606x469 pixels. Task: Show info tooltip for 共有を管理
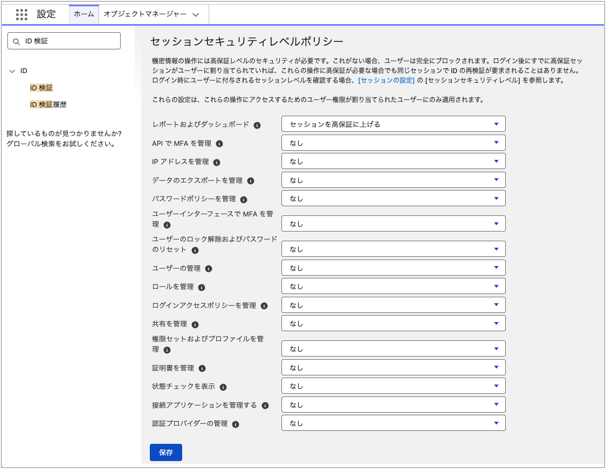pyautogui.click(x=195, y=325)
